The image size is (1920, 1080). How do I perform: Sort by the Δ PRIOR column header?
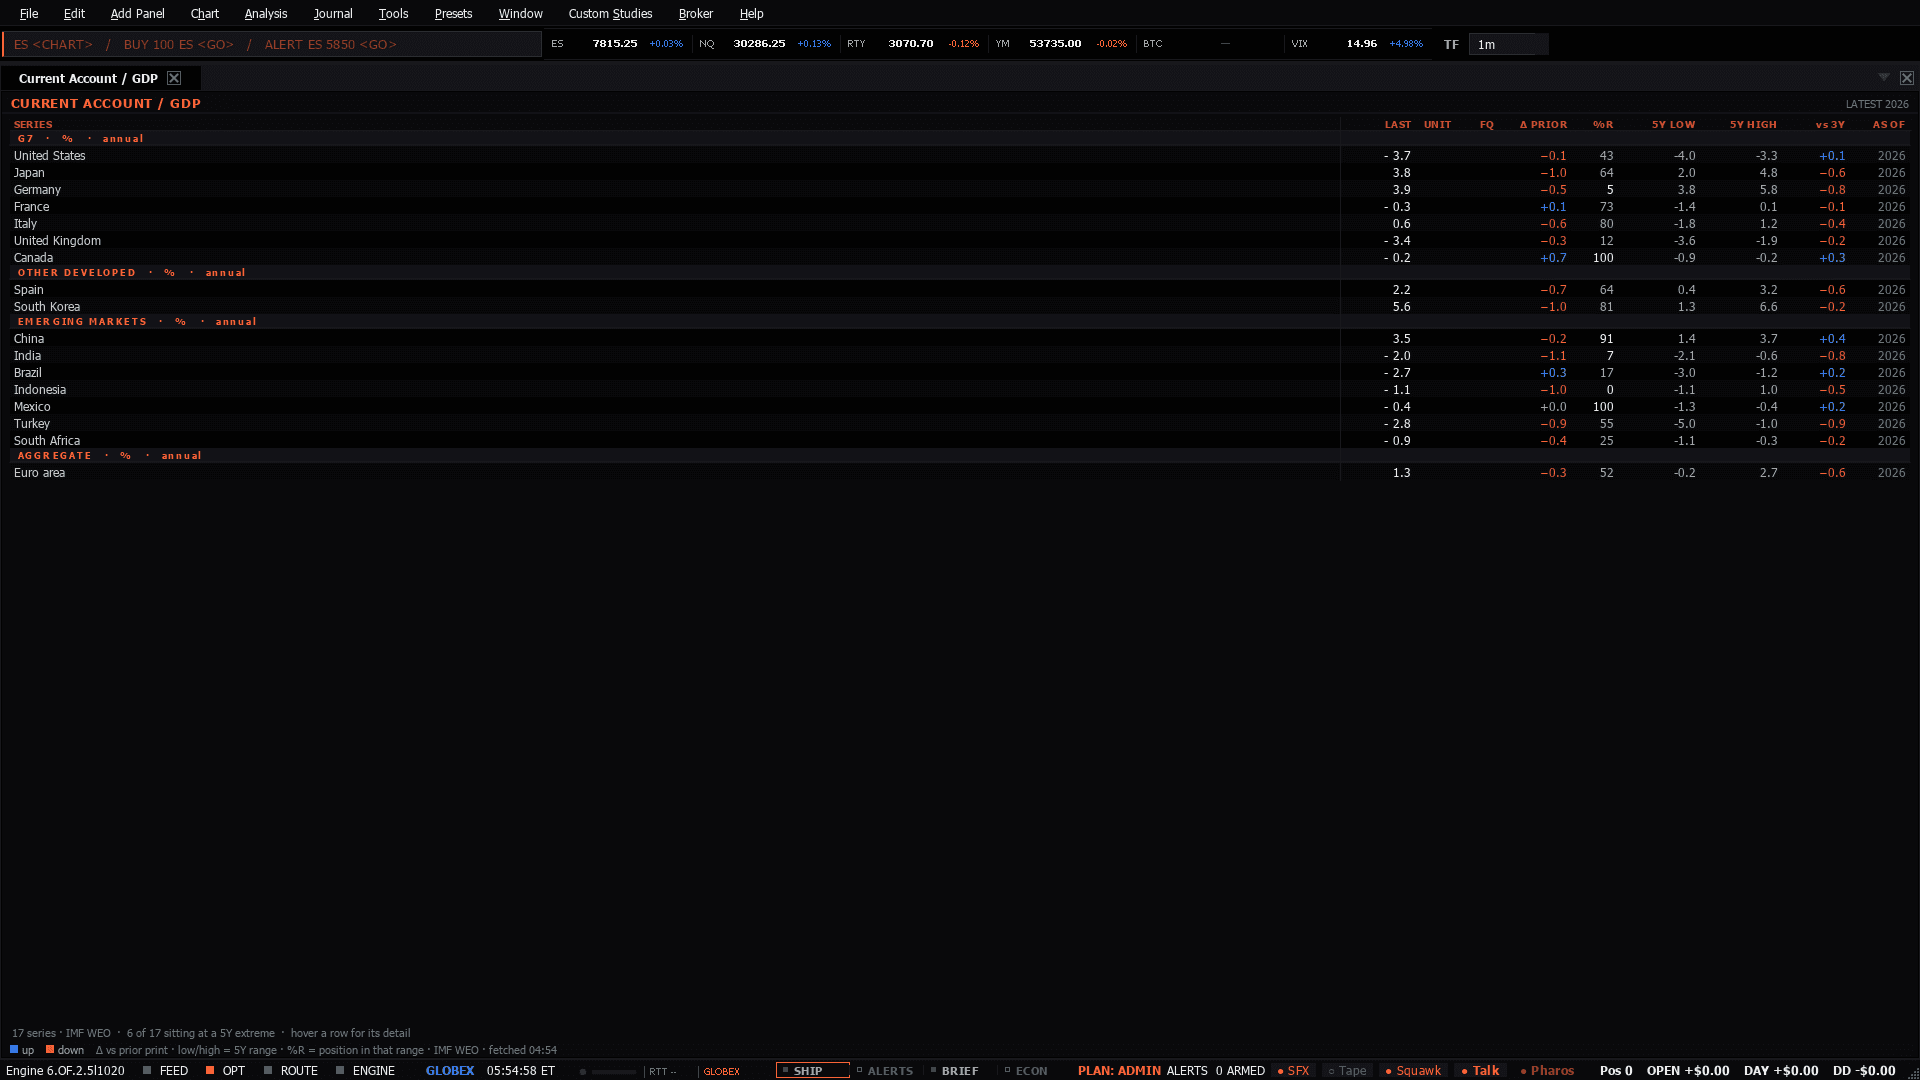[1543, 125]
